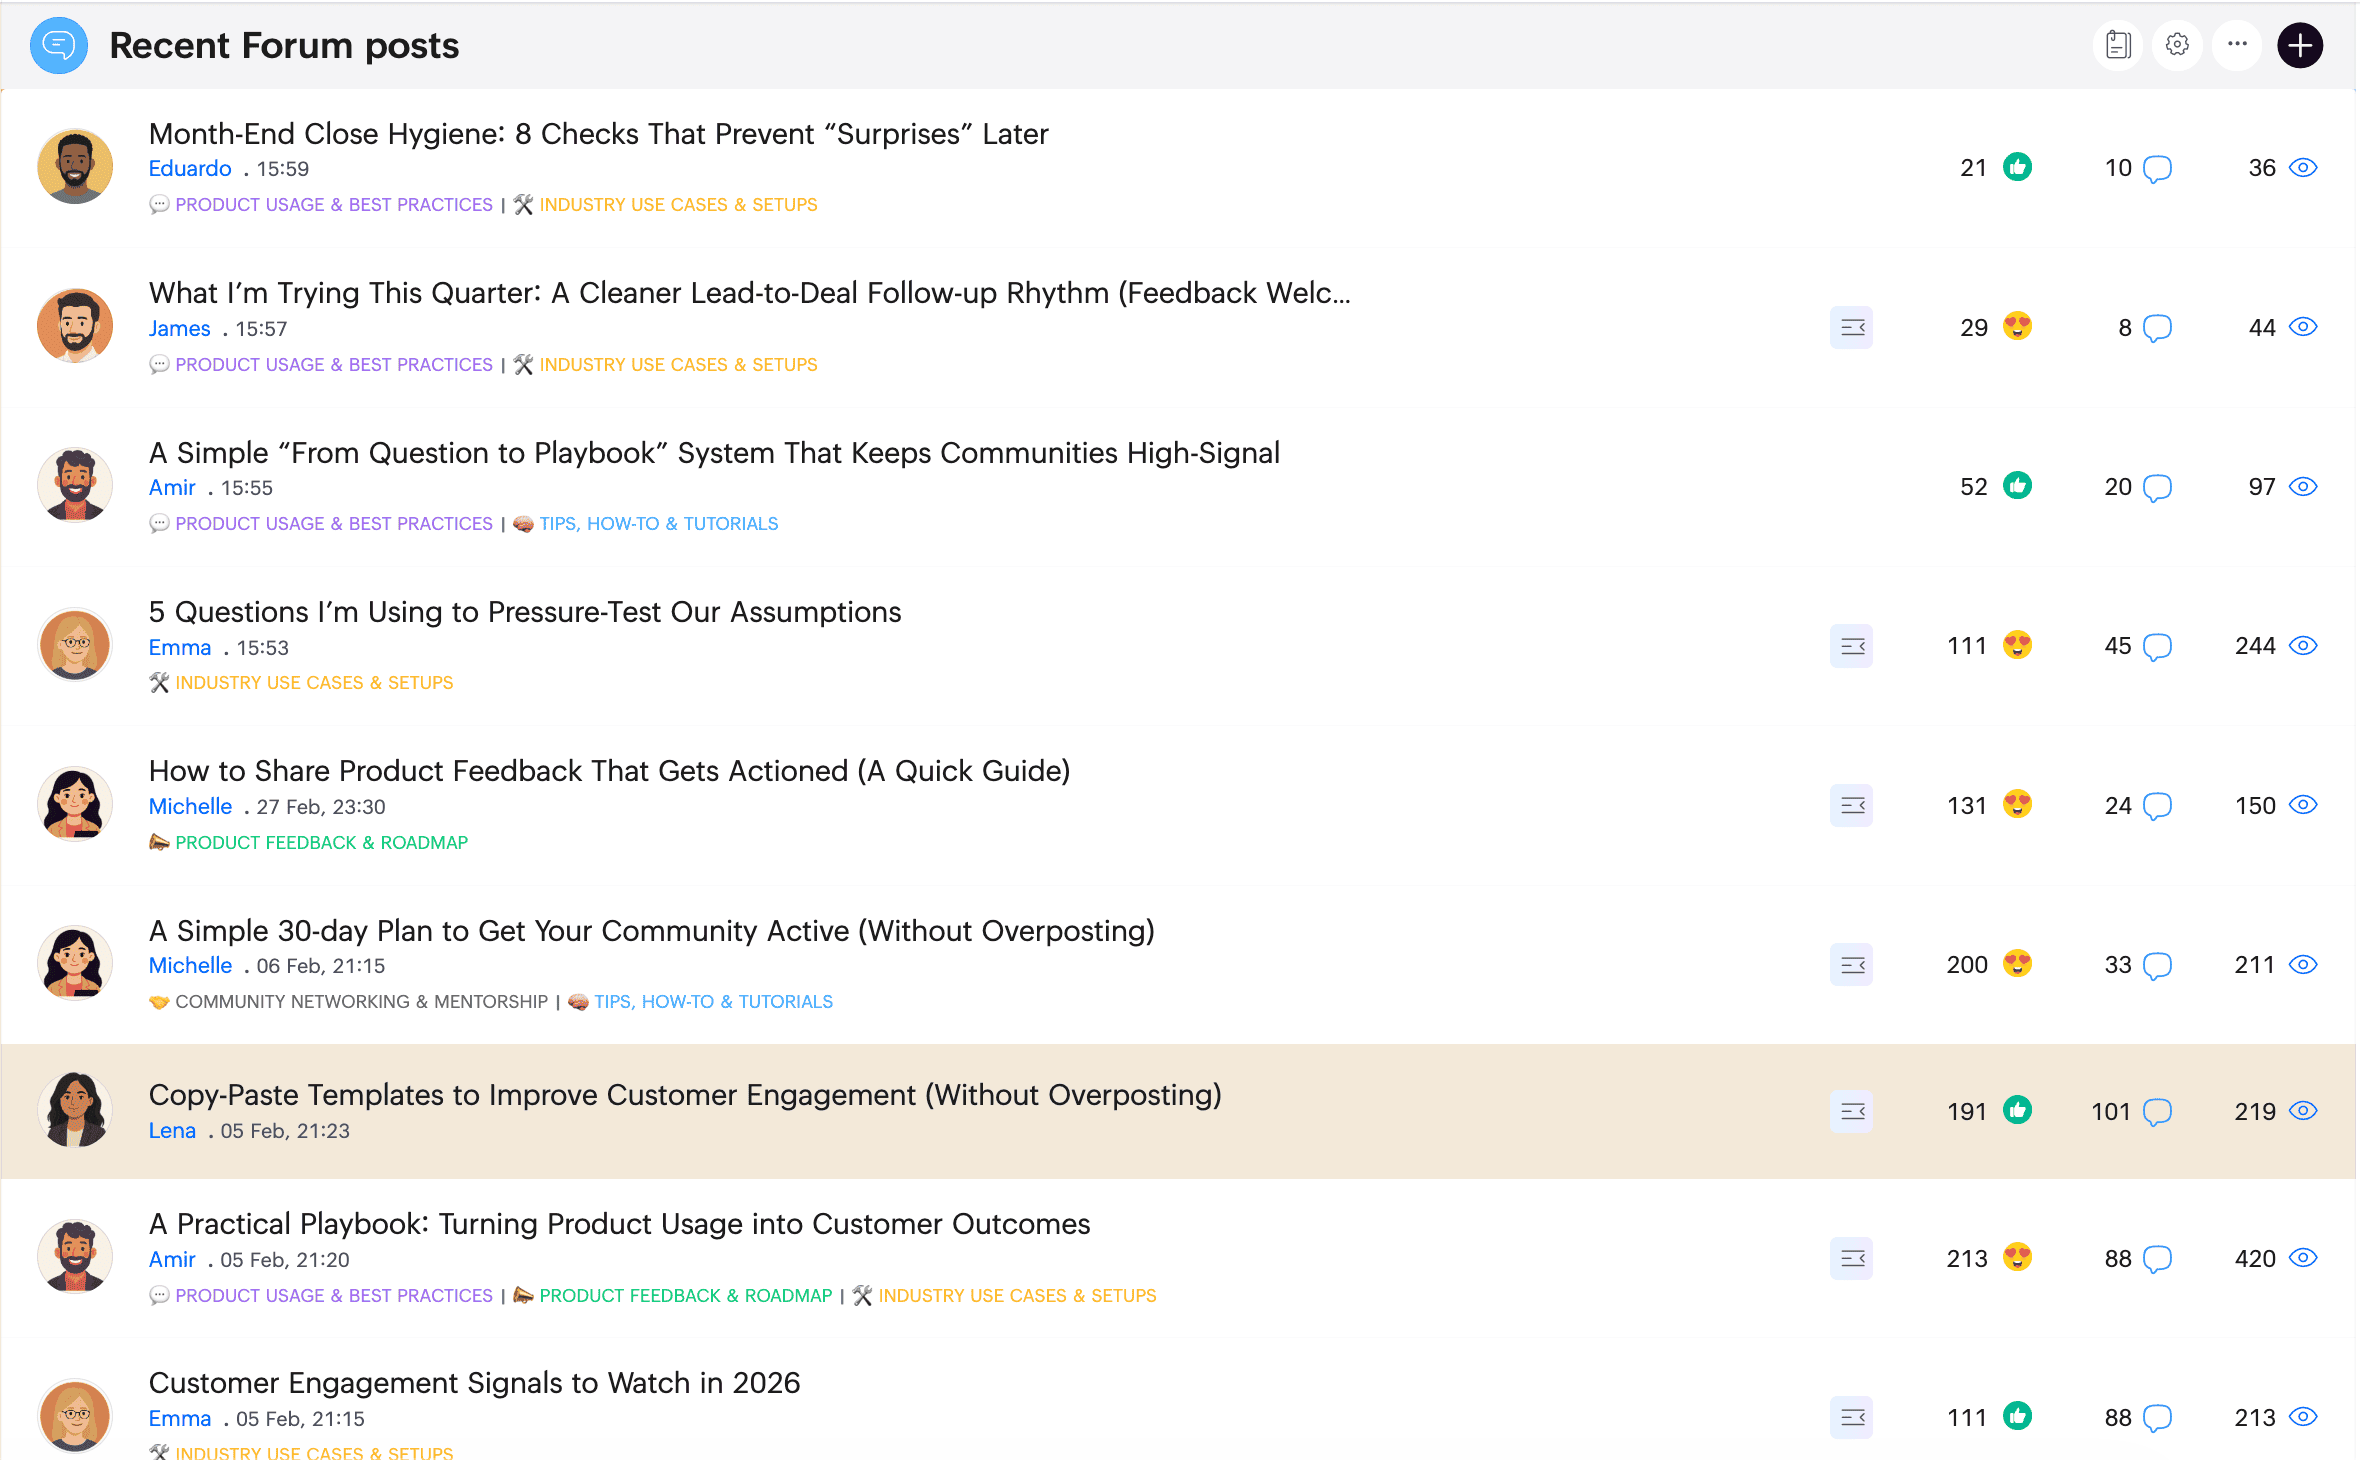Toggle thumbs-up on Lena's Copy-Paste Templates post
The image size is (2360, 1460).
tap(2017, 1111)
